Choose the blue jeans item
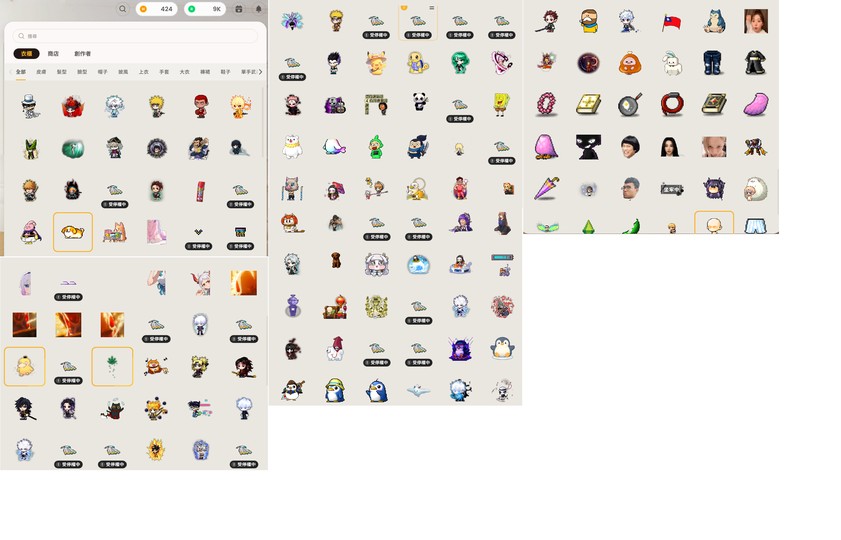The image size is (841, 540). tap(713, 63)
